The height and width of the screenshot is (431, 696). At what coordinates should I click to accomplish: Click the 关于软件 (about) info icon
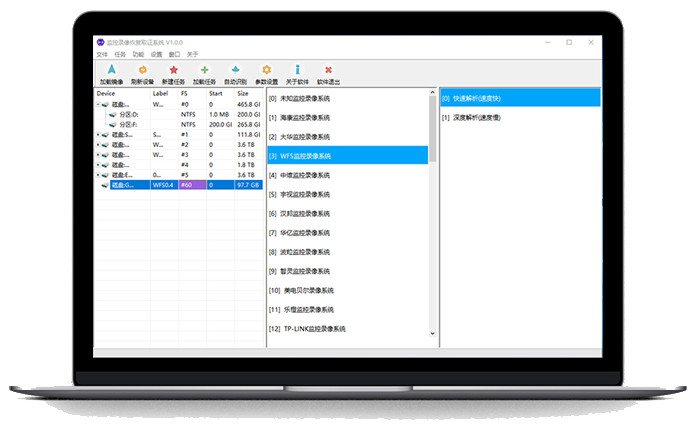pos(297,73)
